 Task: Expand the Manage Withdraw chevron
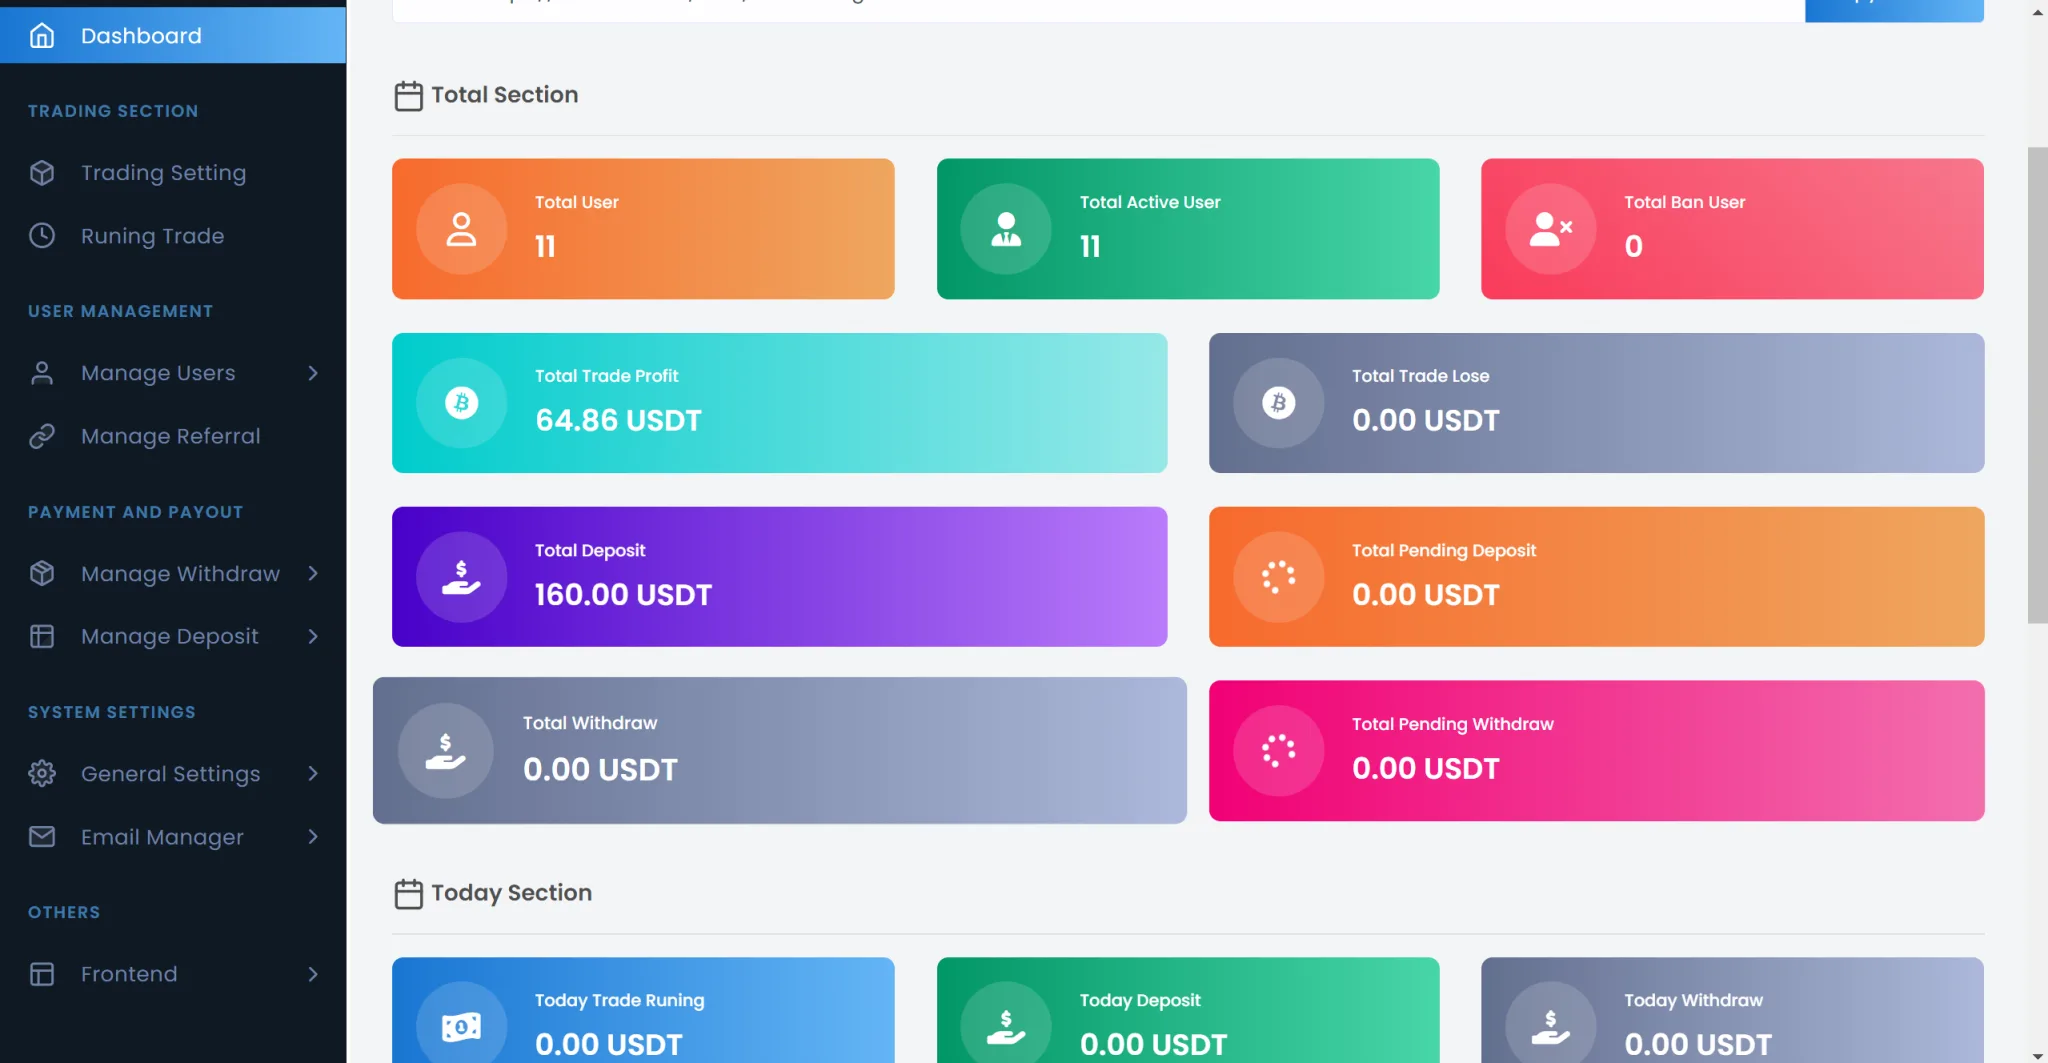tap(313, 574)
